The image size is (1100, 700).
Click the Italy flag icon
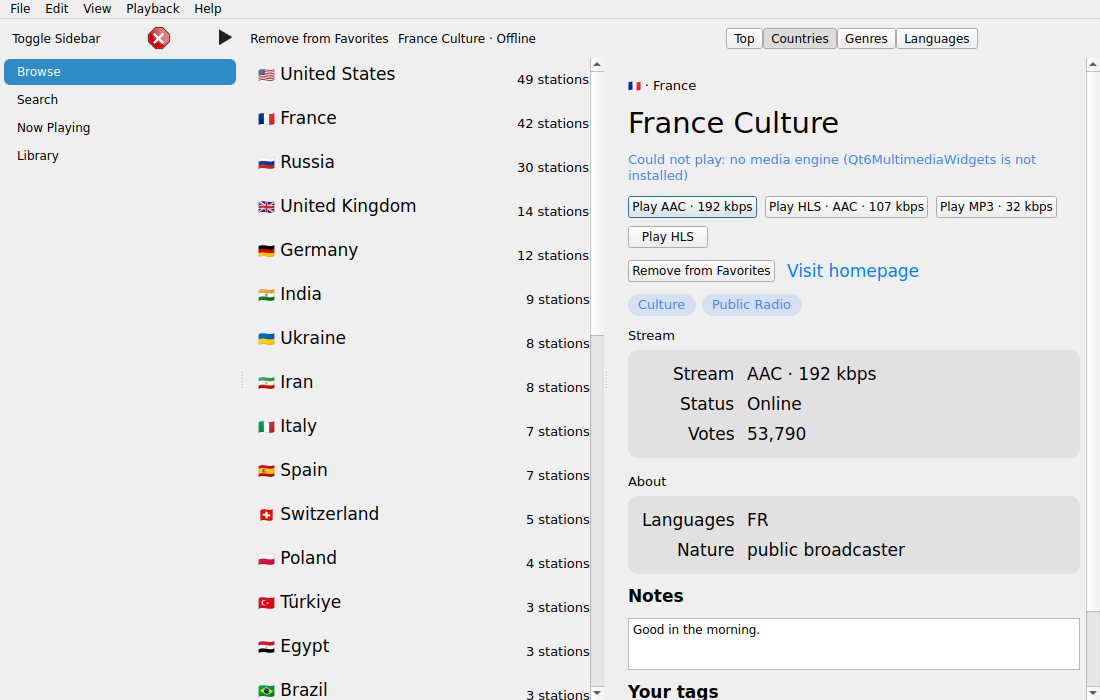(266, 426)
